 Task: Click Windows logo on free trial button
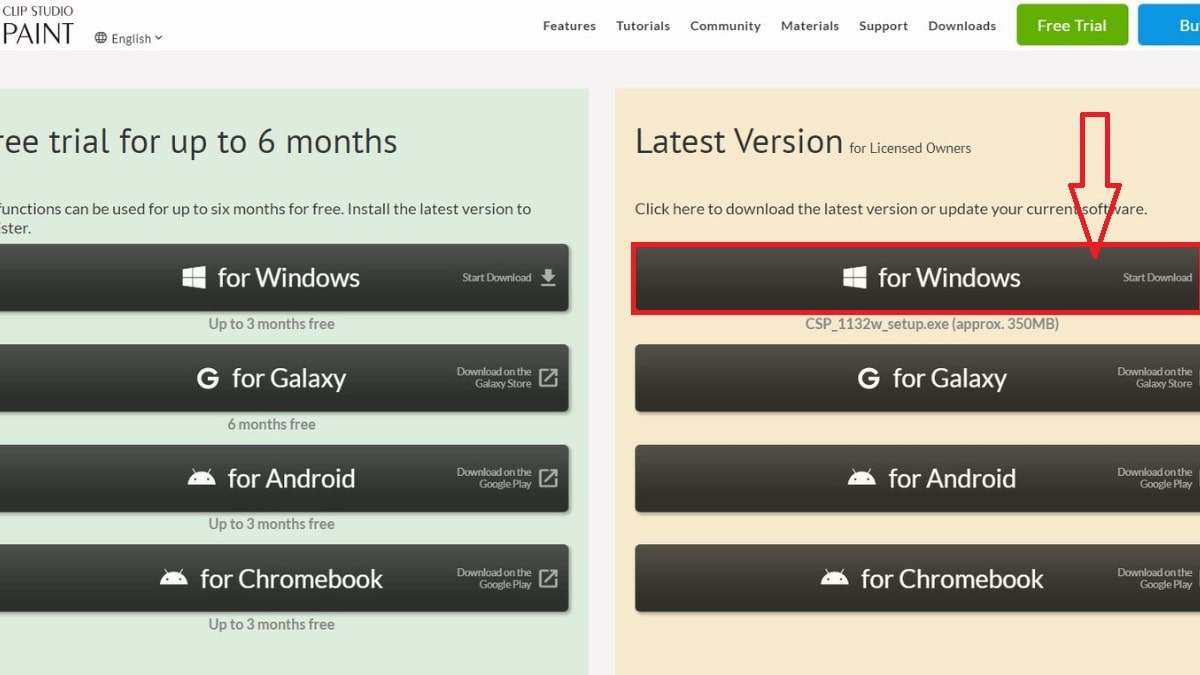pos(194,277)
